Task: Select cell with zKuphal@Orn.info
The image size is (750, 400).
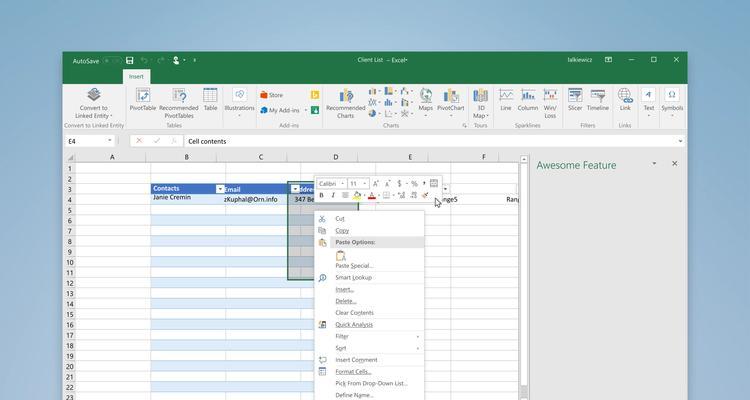Action: point(256,199)
